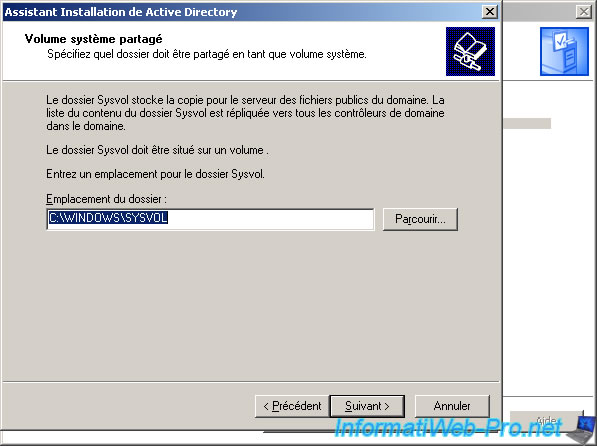This screenshot has width=597, height=446.
Task: Click the partially hidden Aide button
Action: pos(546,420)
